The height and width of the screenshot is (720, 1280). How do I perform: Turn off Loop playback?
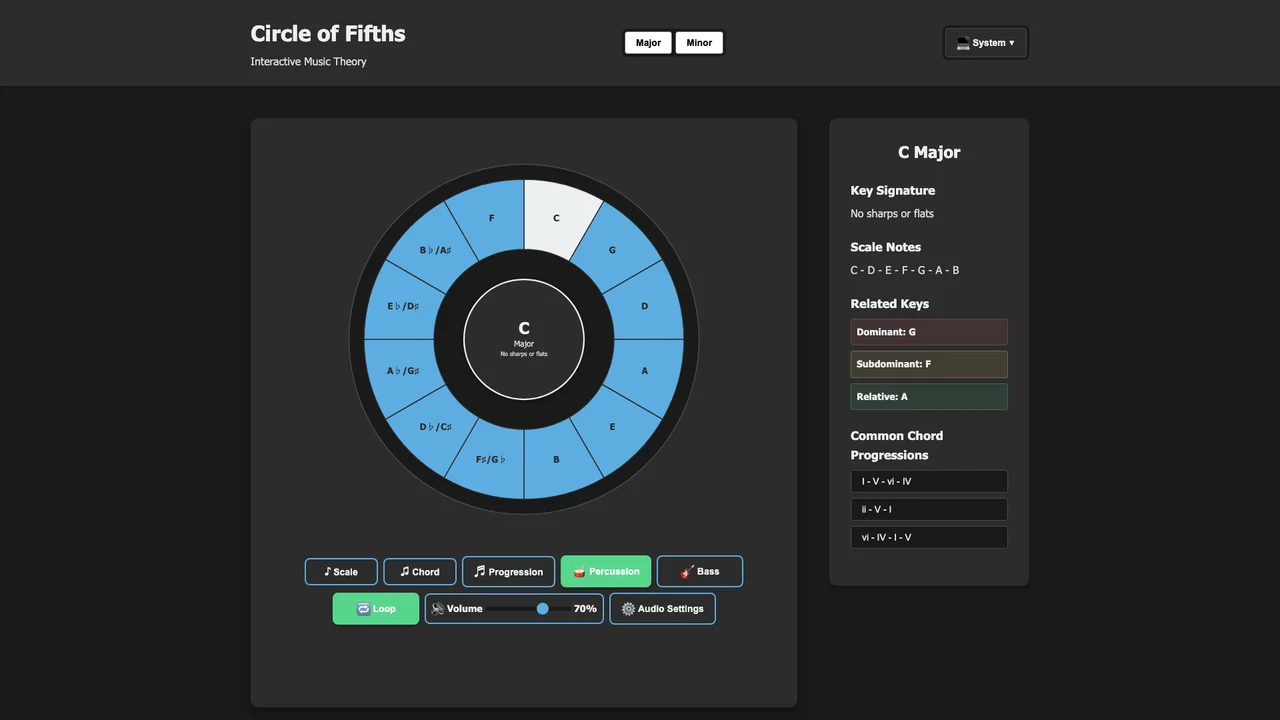tap(375, 608)
